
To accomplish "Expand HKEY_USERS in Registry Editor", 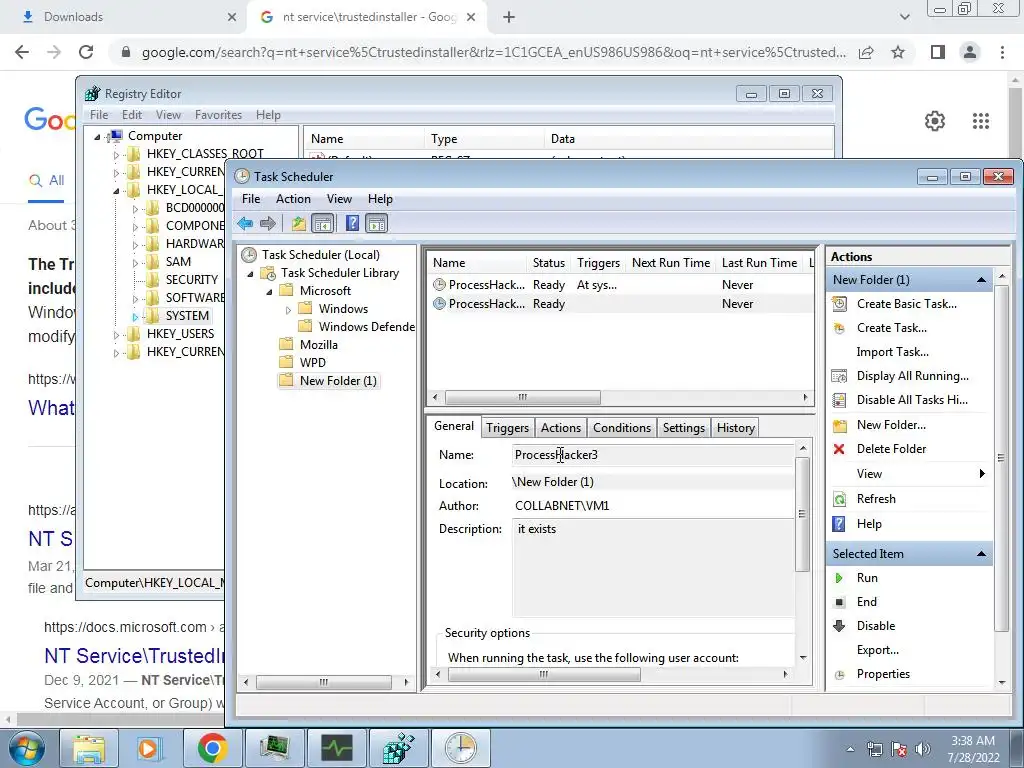I will coord(116,335).
